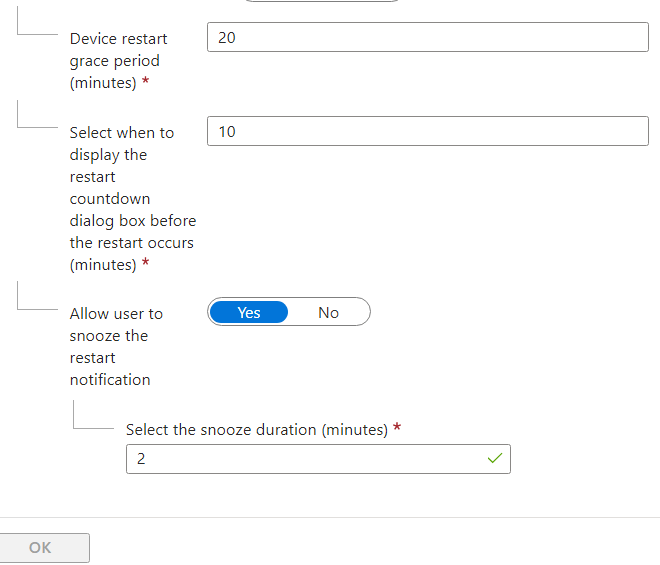The image size is (660, 565).
Task: Click the 'Select when to display the restart countdown' label
Action: pyautogui.click(x=133, y=198)
